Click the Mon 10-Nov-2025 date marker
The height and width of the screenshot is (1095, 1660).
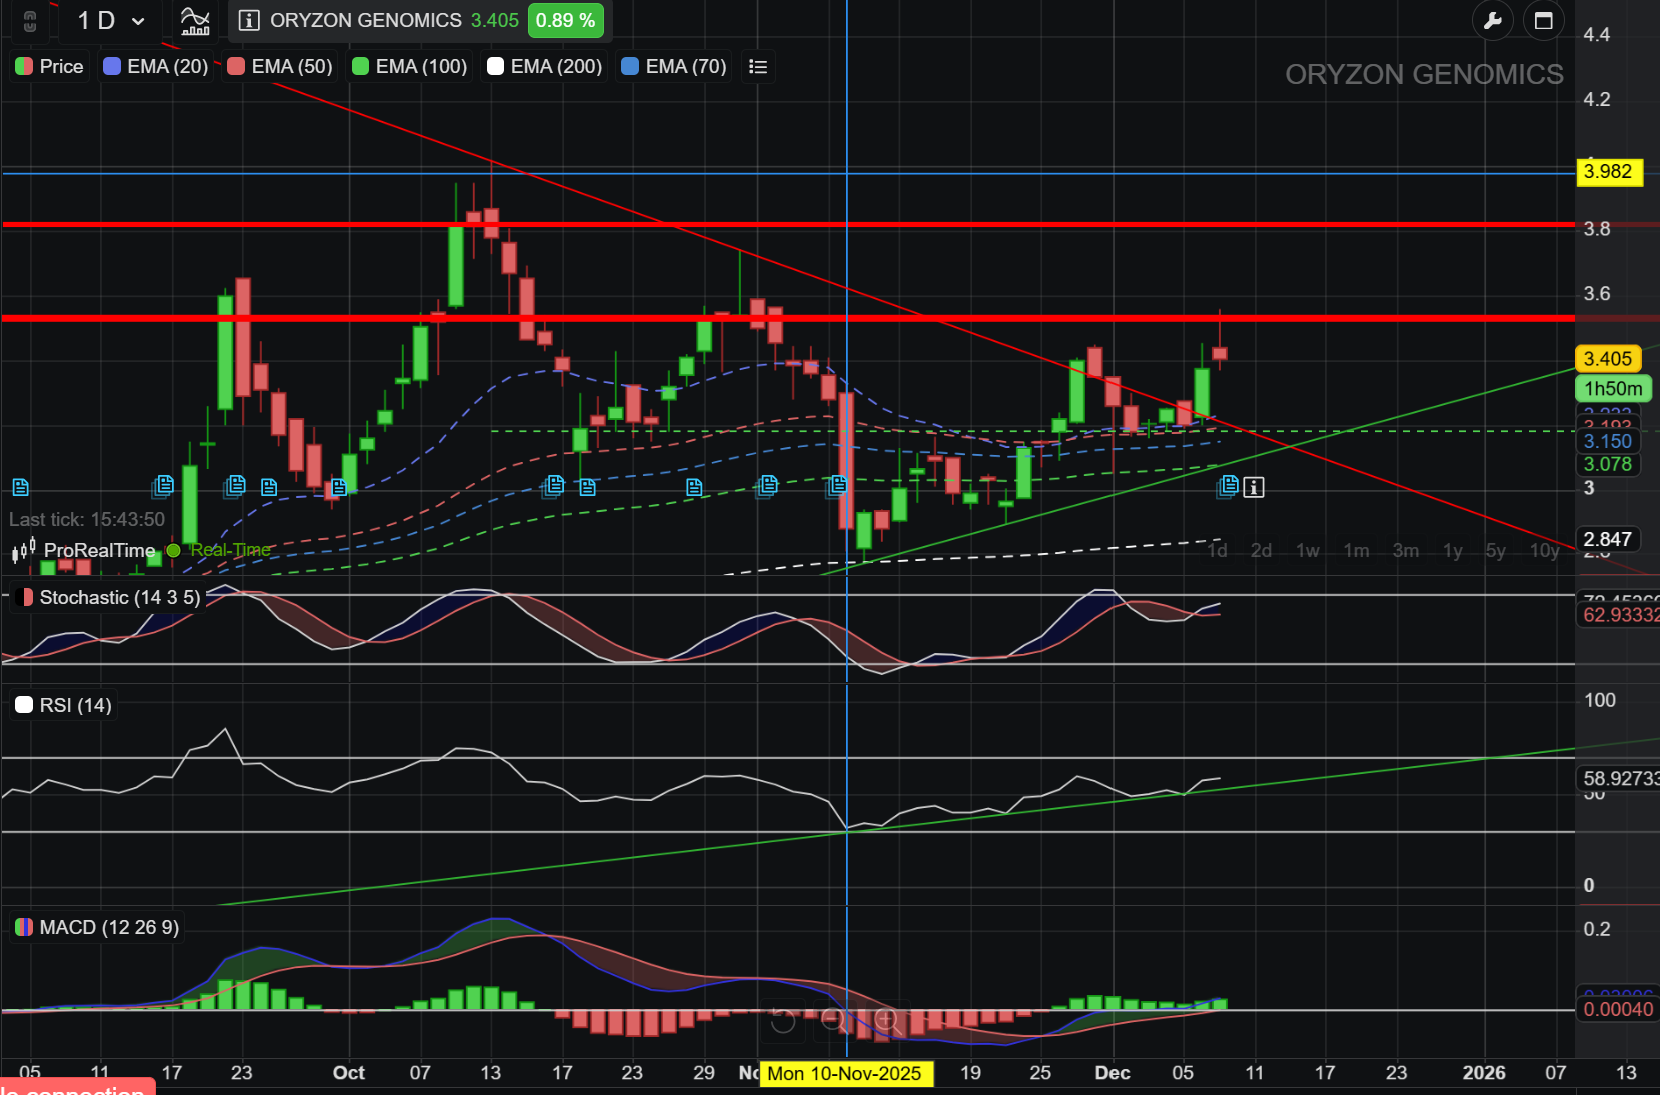[x=846, y=1074]
